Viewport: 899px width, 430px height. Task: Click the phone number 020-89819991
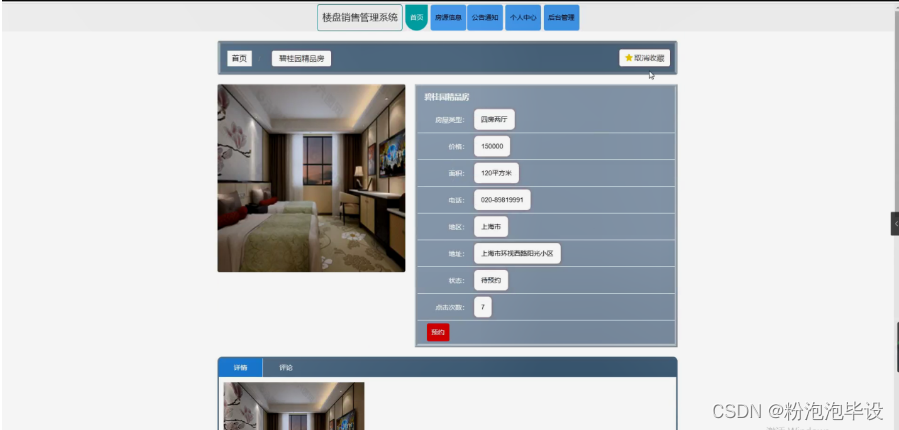click(x=502, y=200)
